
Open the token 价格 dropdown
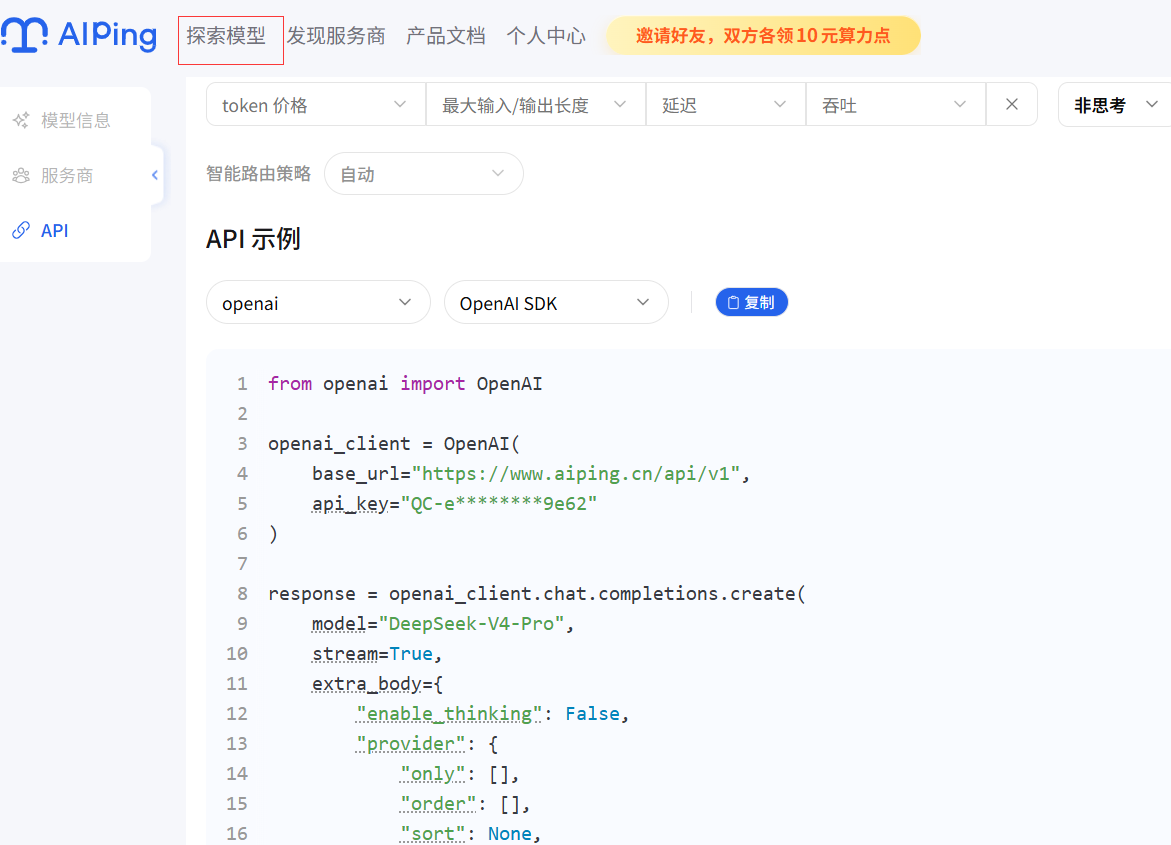point(316,105)
